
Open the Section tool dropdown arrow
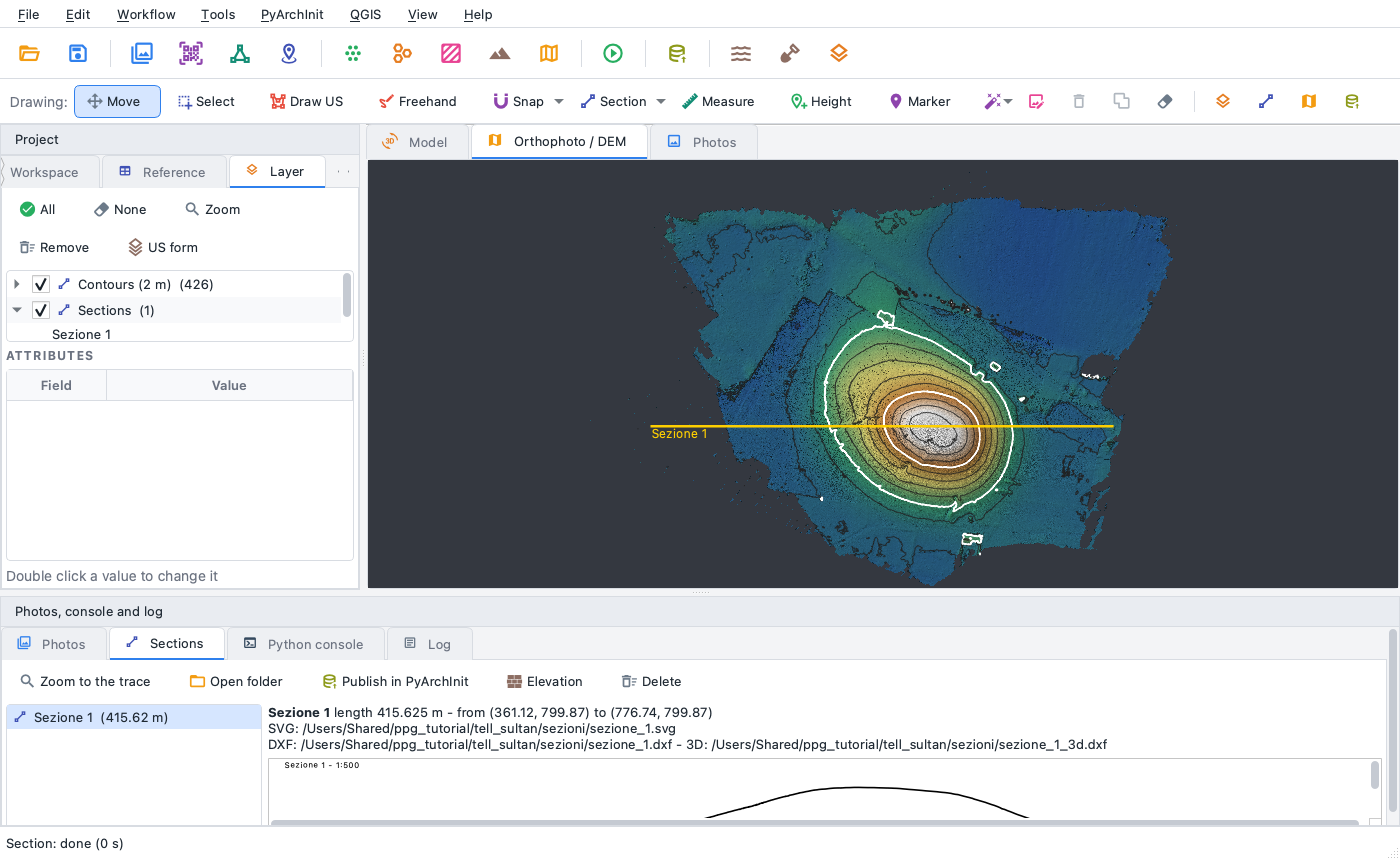(x=661, y=101)
